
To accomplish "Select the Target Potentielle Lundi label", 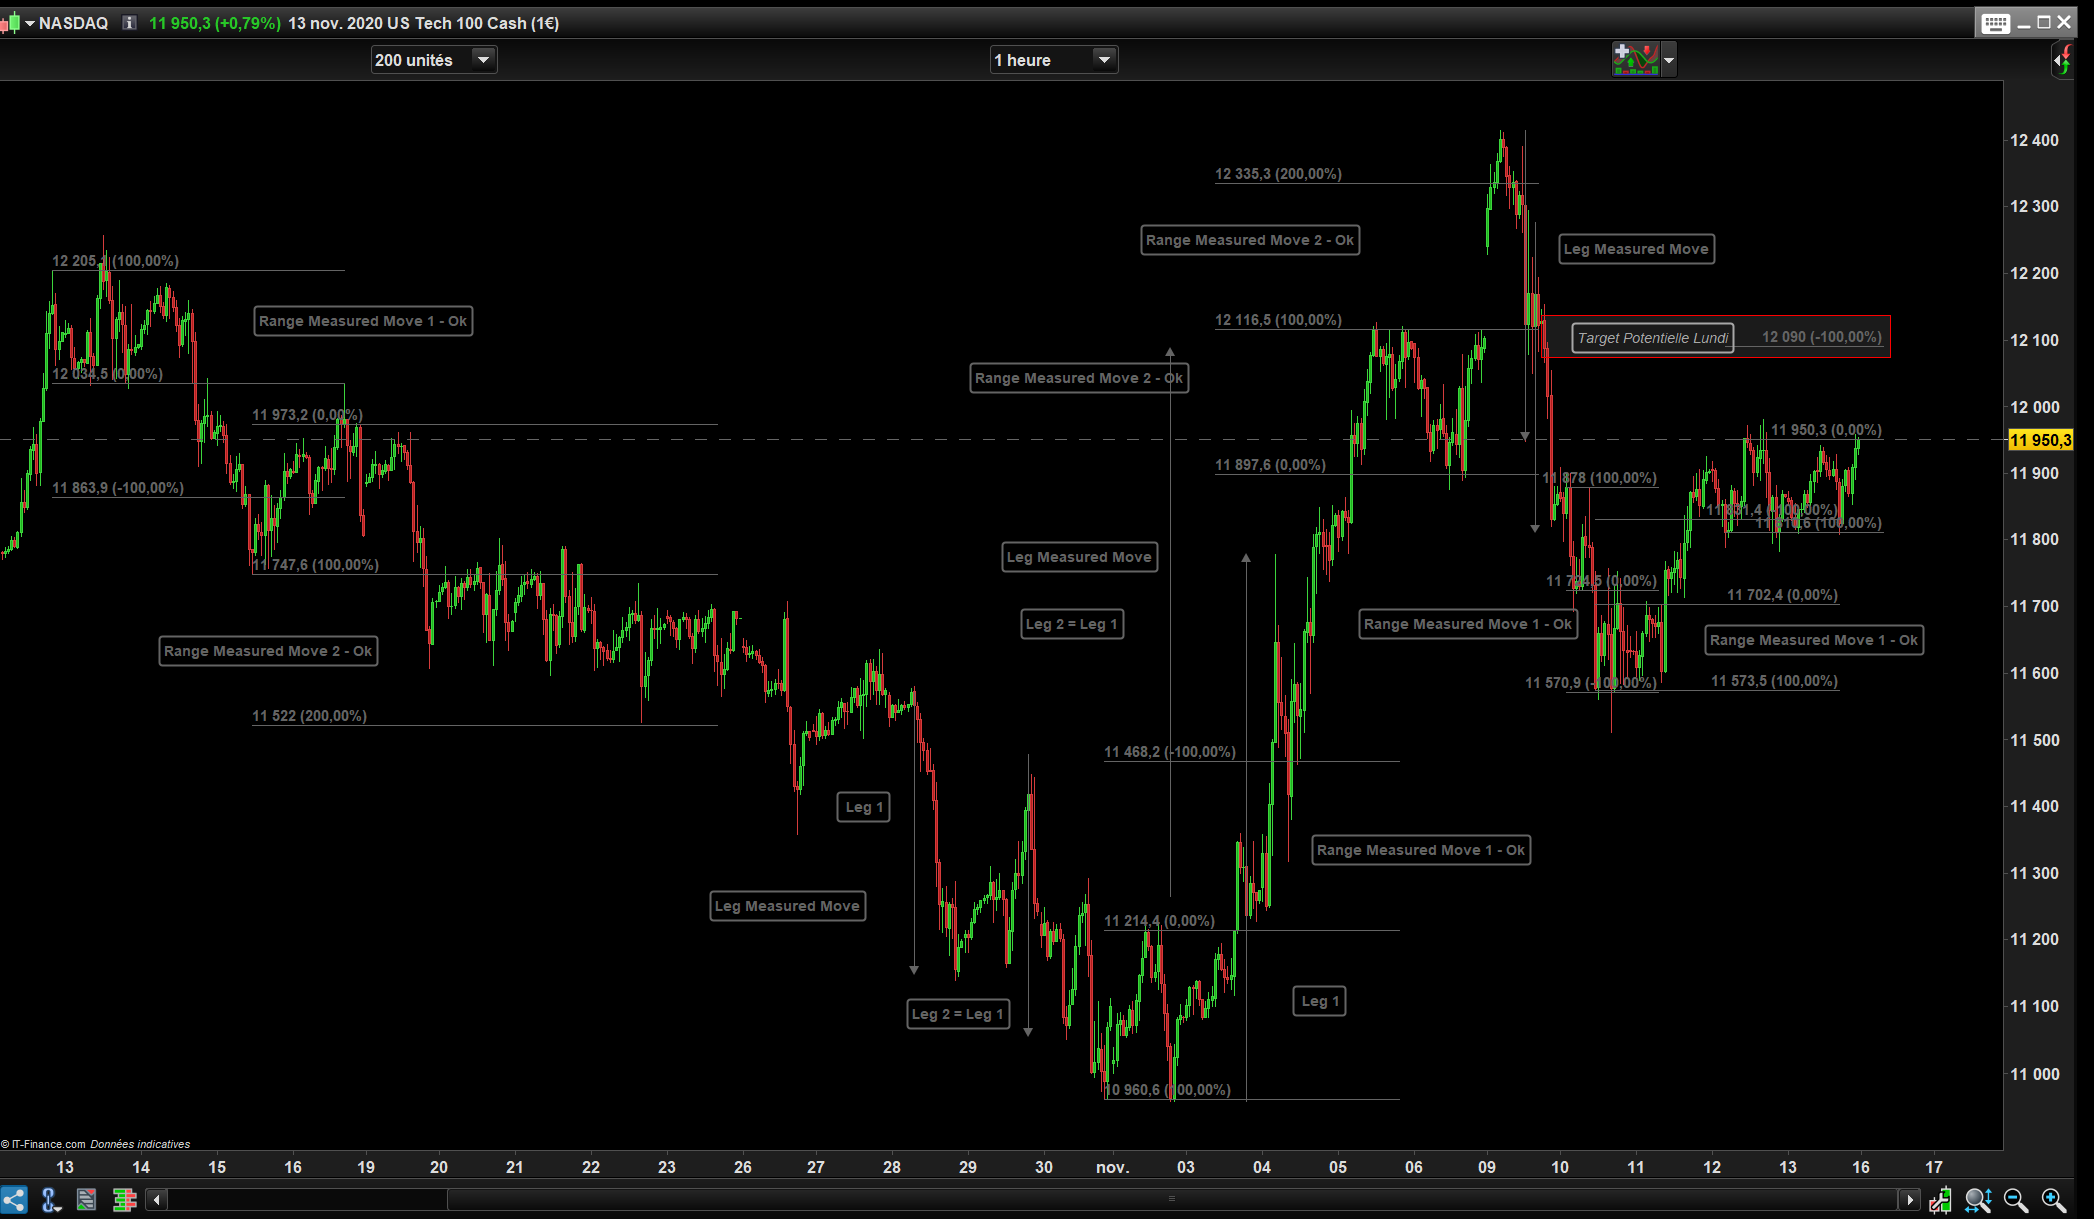I will [1652, 338].
